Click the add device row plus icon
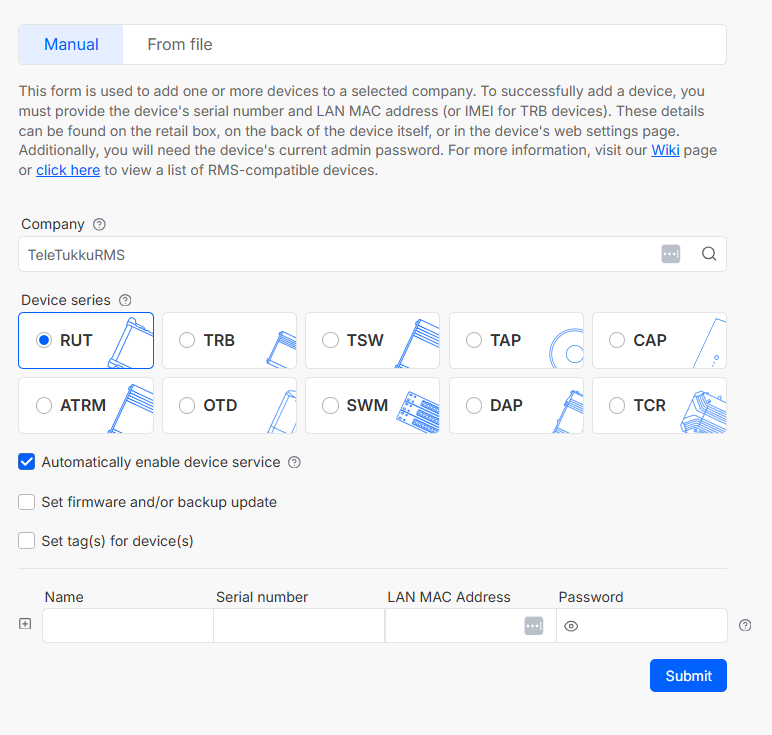The height and width of the screenshot is (735, 772). [x=26, y=625]
